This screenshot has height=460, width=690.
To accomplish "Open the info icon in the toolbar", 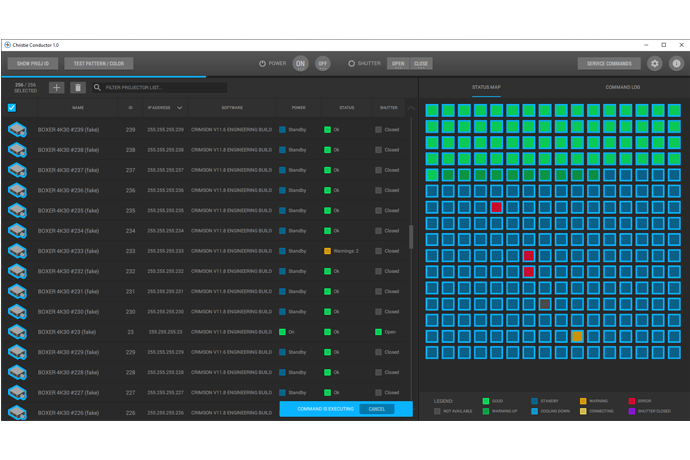I will 676,63.
